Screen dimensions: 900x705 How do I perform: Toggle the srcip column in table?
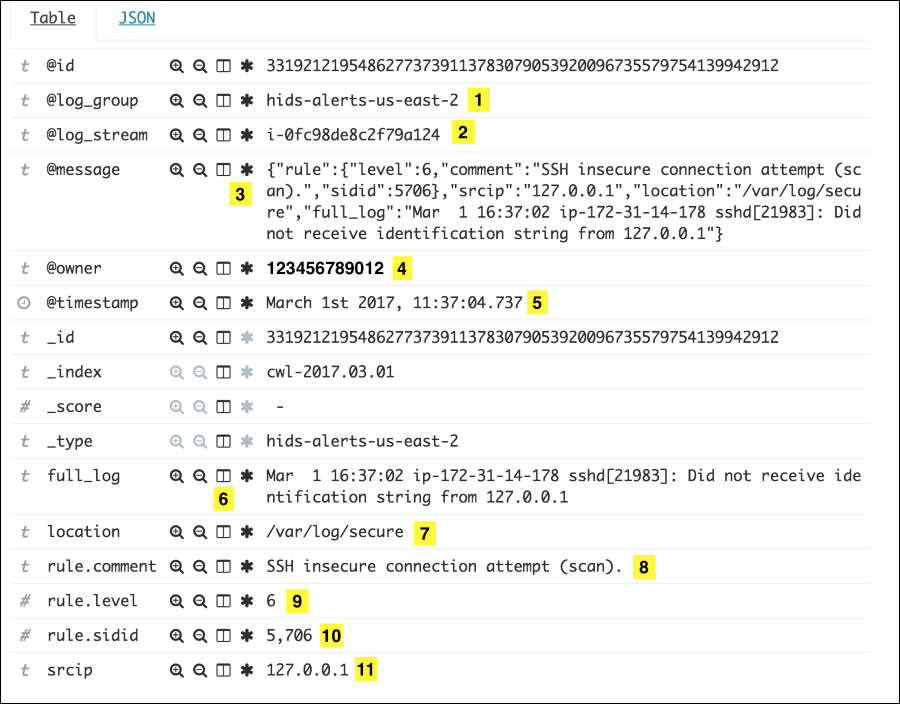tap(222, 670)
